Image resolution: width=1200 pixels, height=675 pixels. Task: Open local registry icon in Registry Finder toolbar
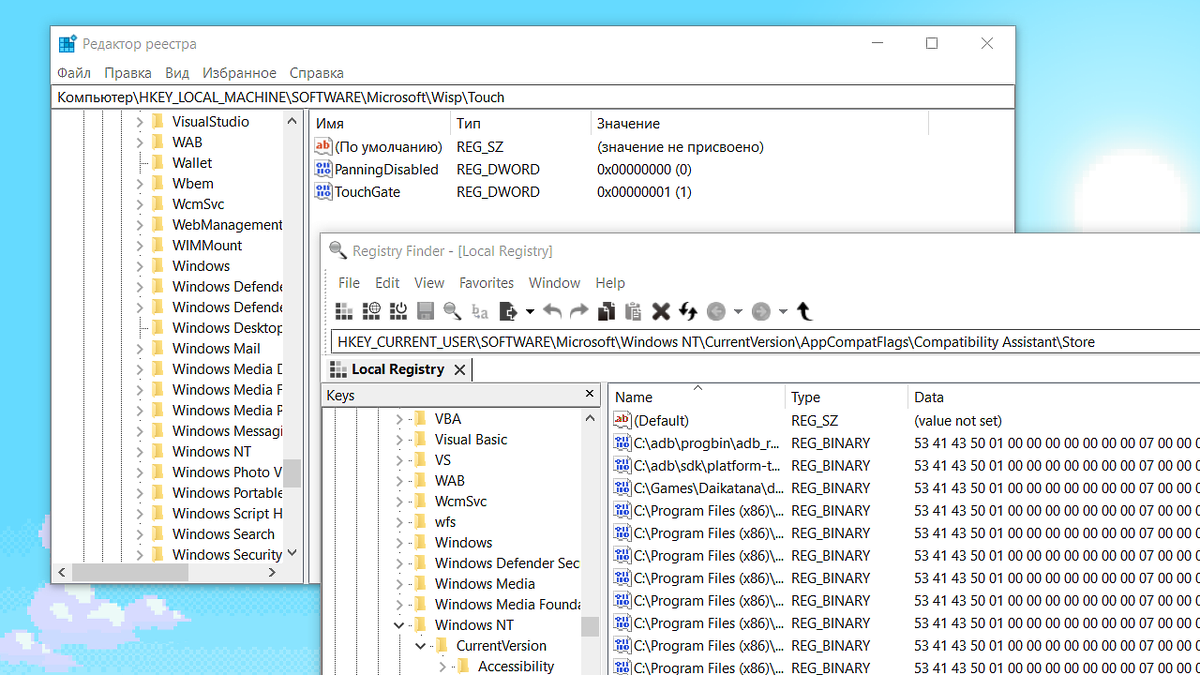click(x=344, y=312)
